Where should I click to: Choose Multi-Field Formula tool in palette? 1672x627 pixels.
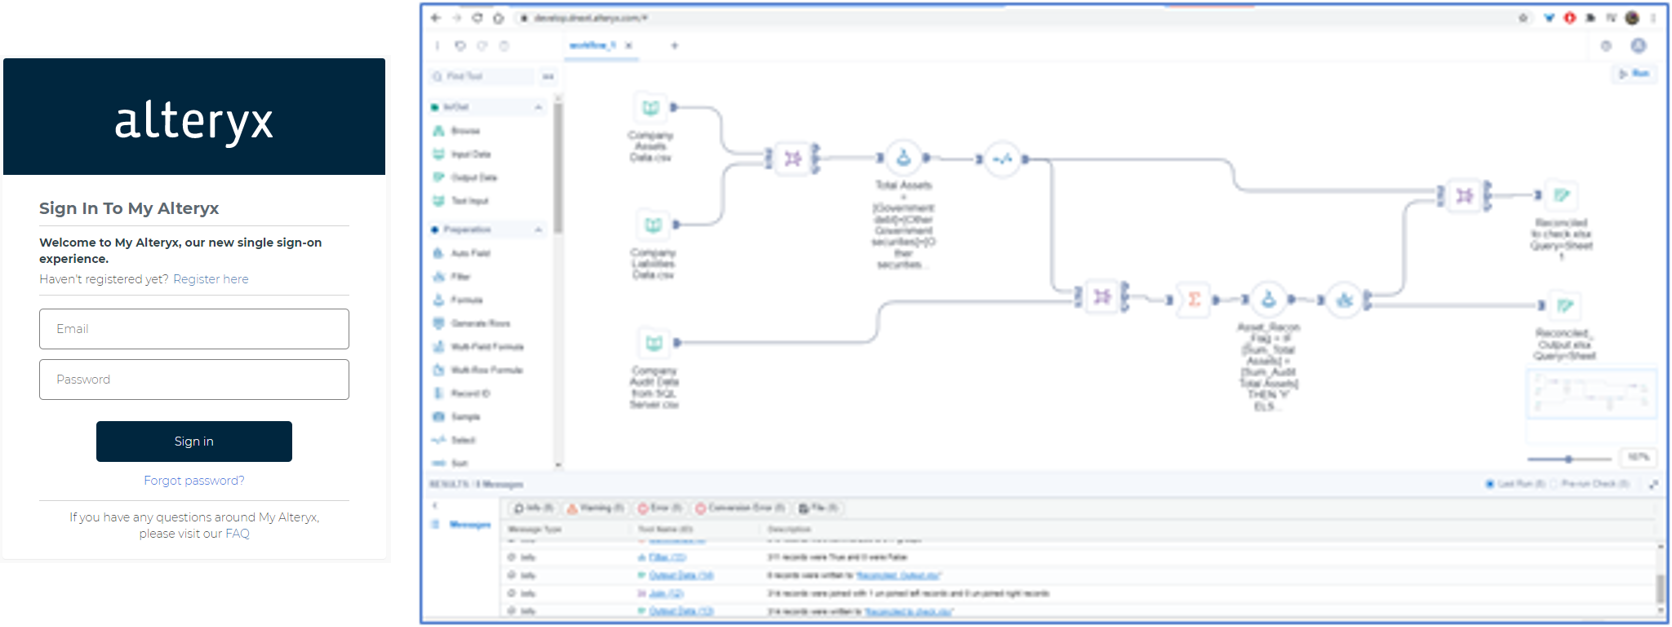478,347
